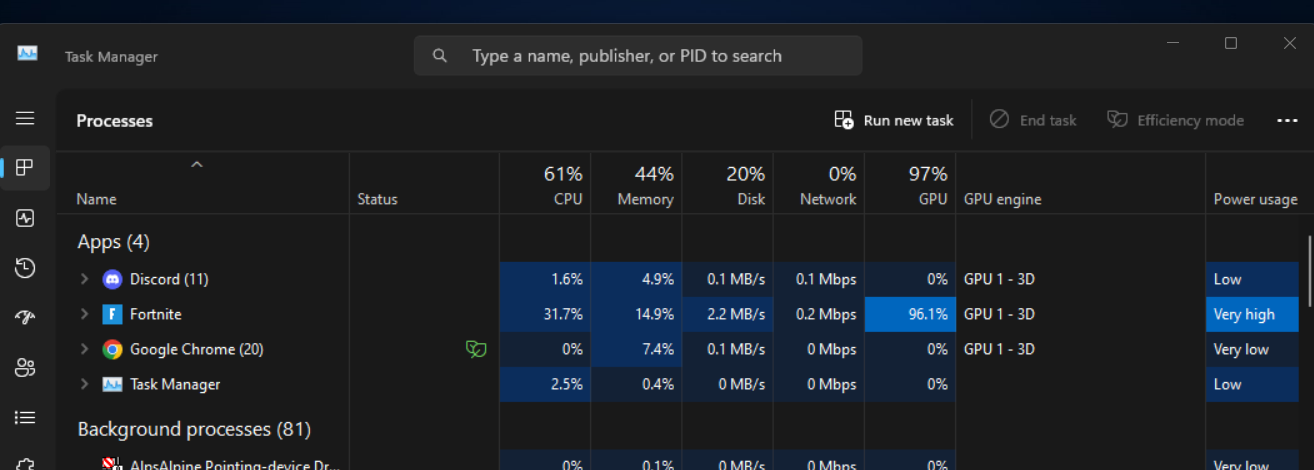Click Chrome's 7.4% memory cell
Viewport: 1314px width, 470px height.
(636, 349)
